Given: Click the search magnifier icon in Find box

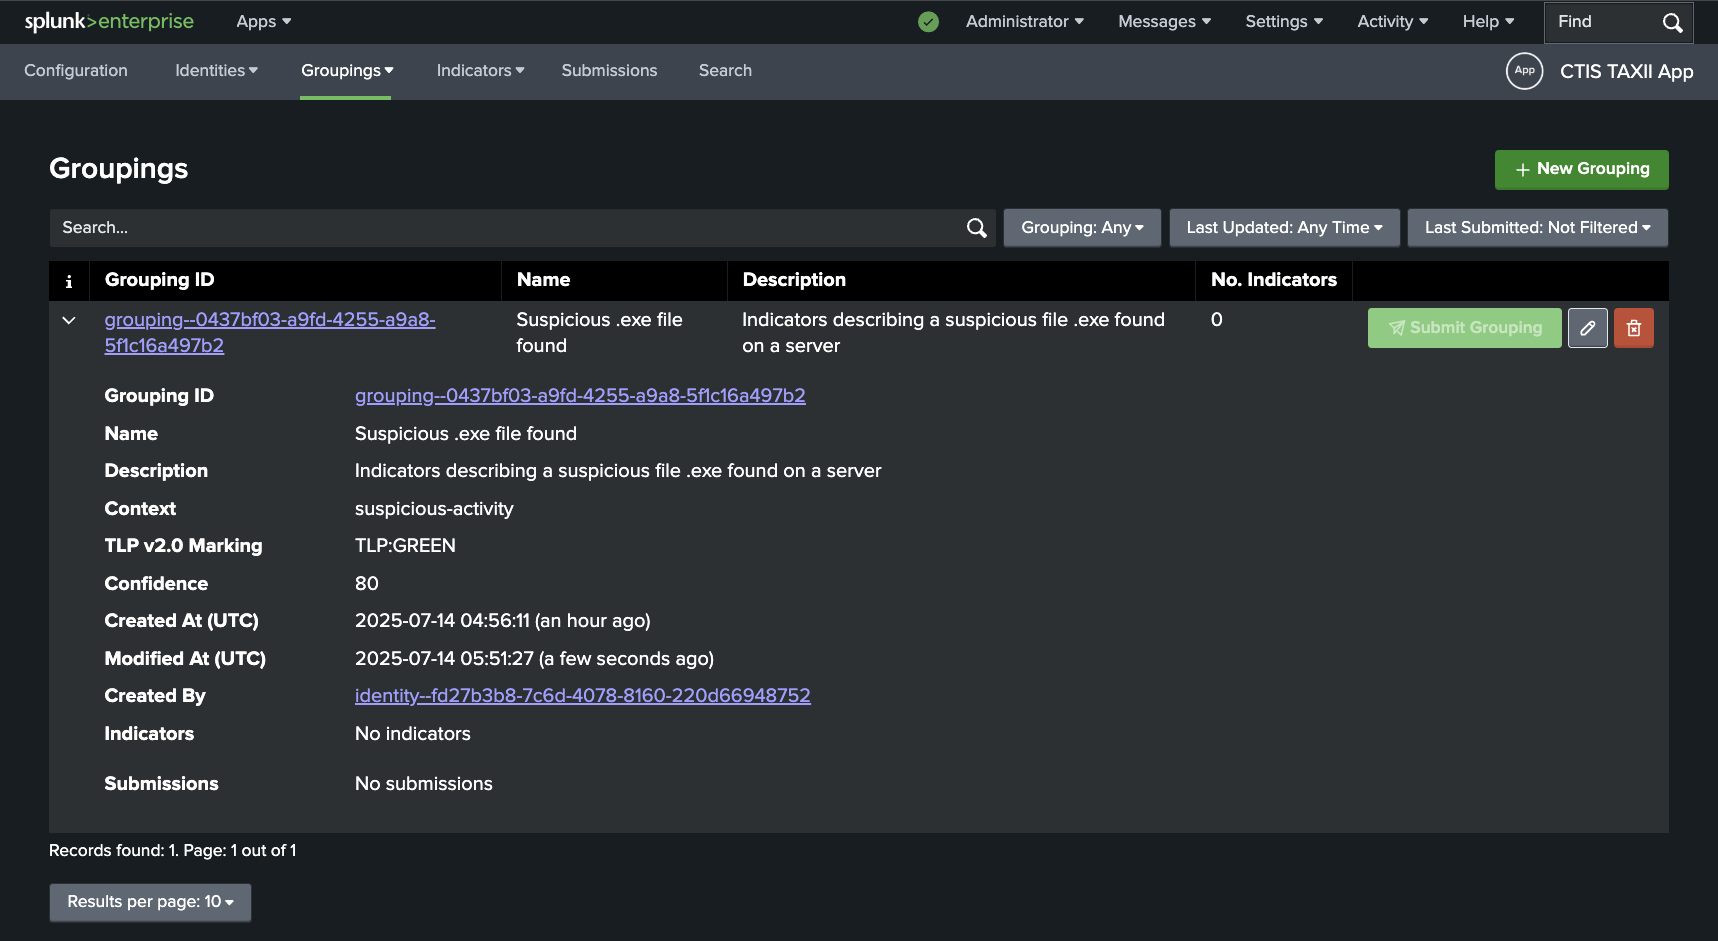Looking at the screenshot, I should point(1672,22).
